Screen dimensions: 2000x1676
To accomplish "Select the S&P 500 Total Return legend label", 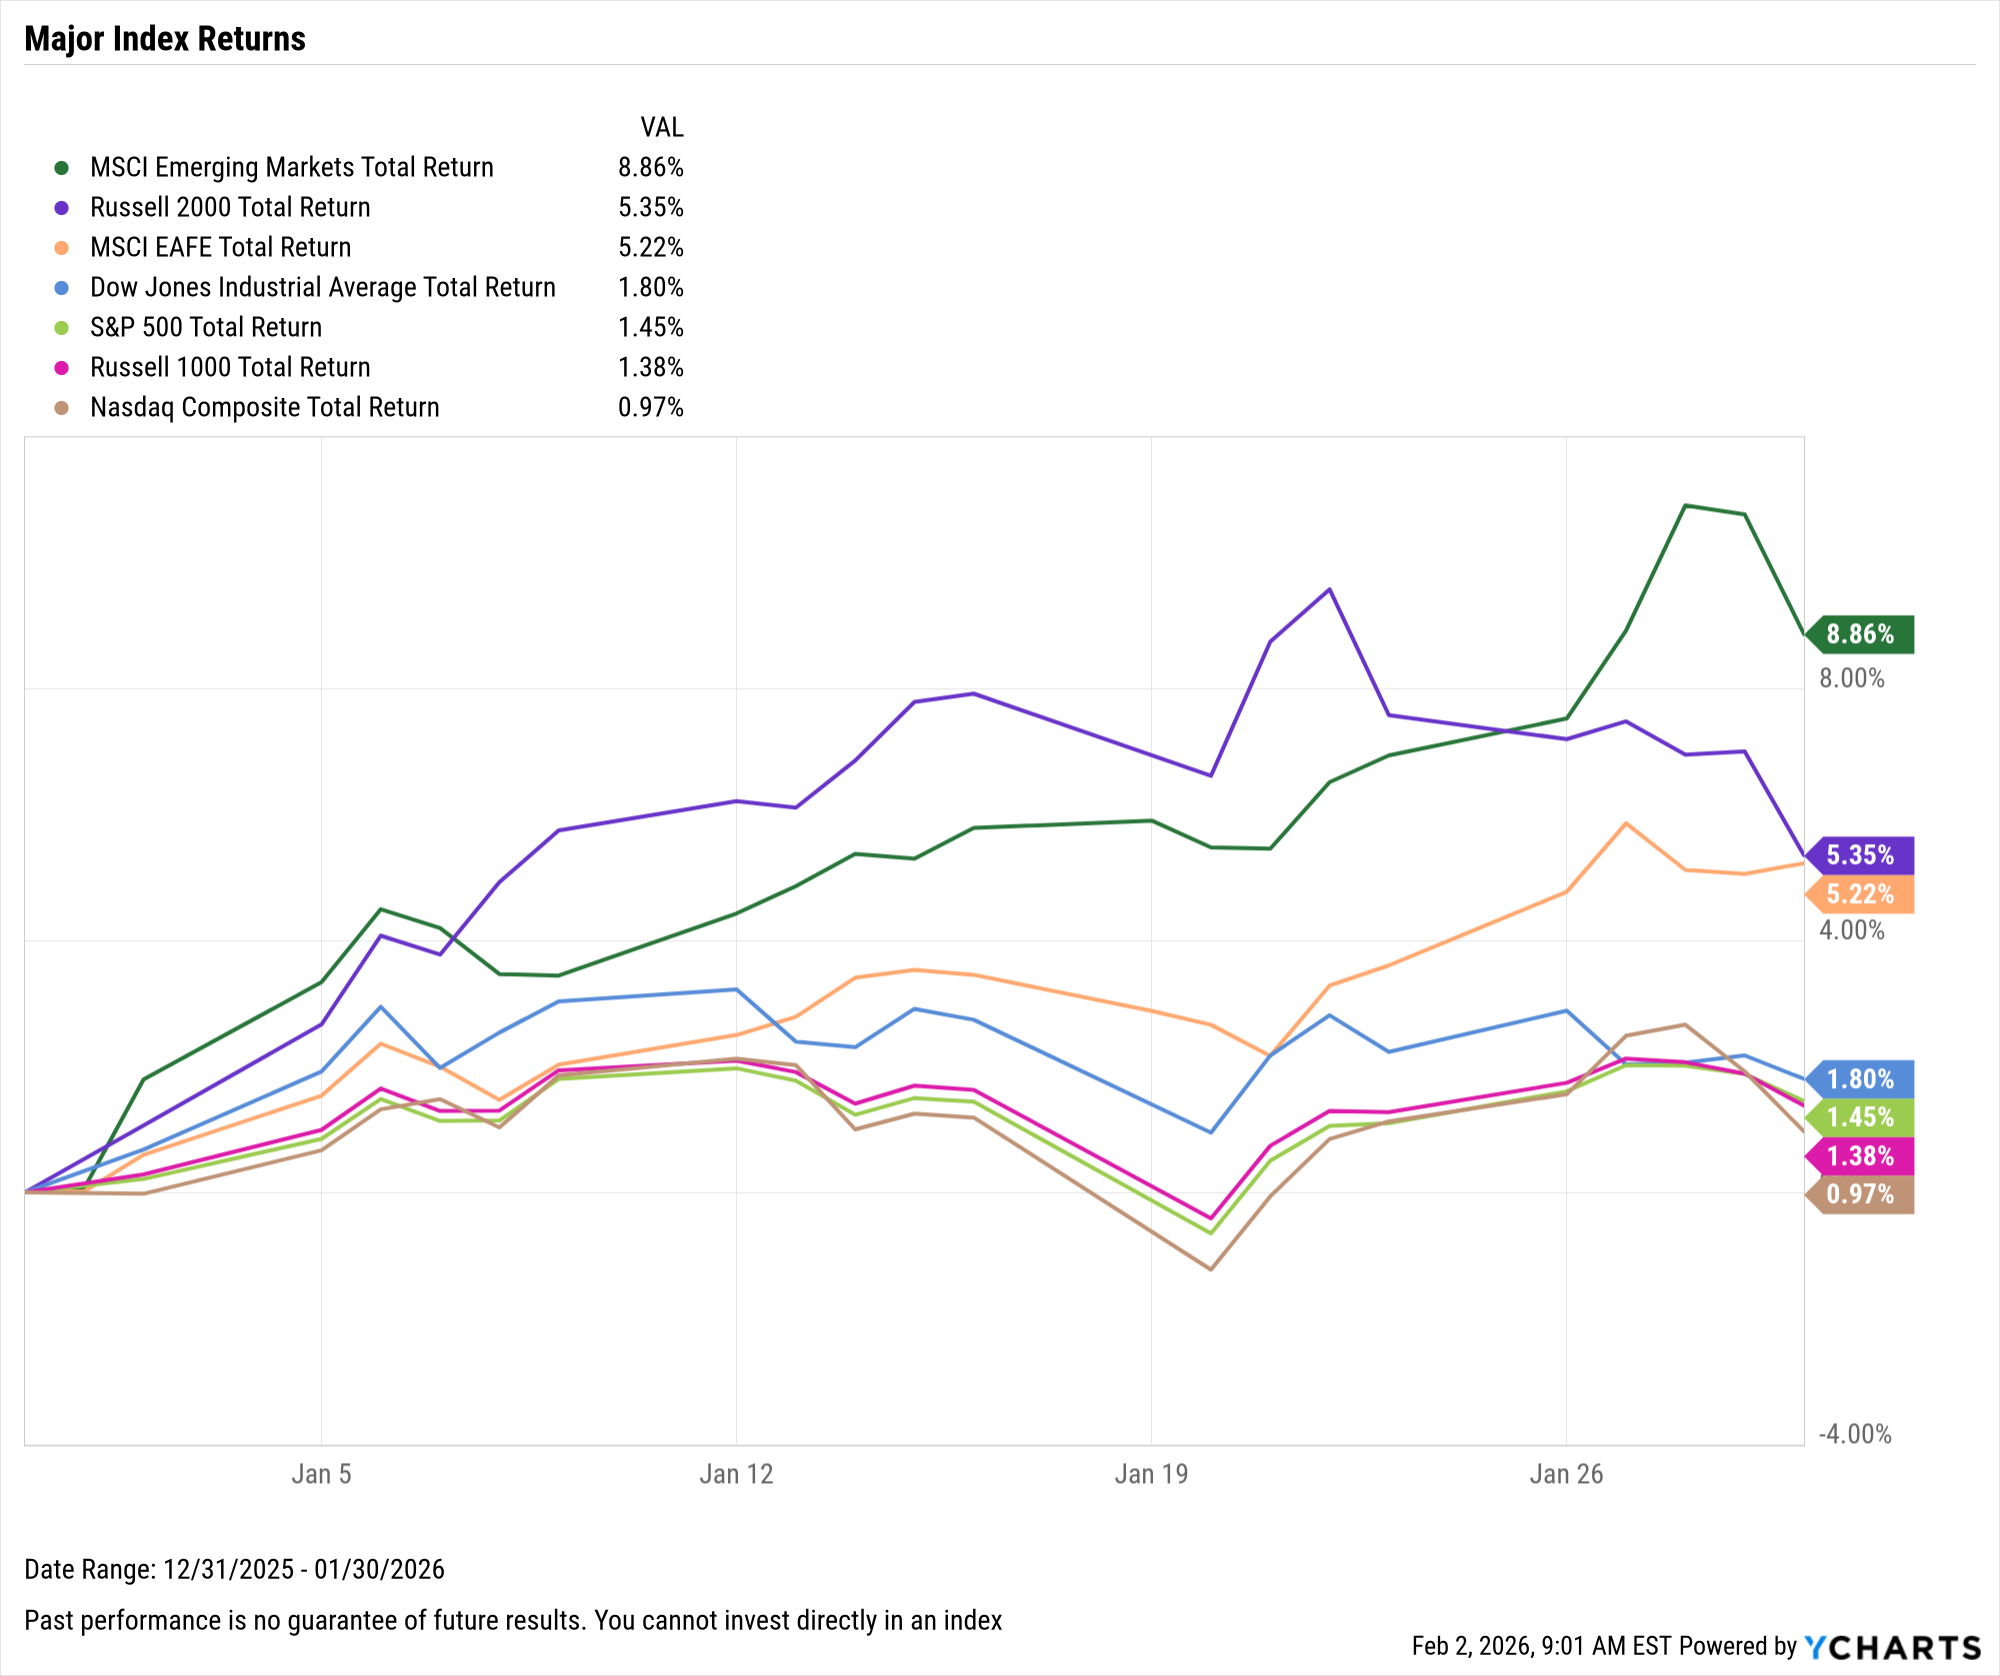I will (206, 328).
